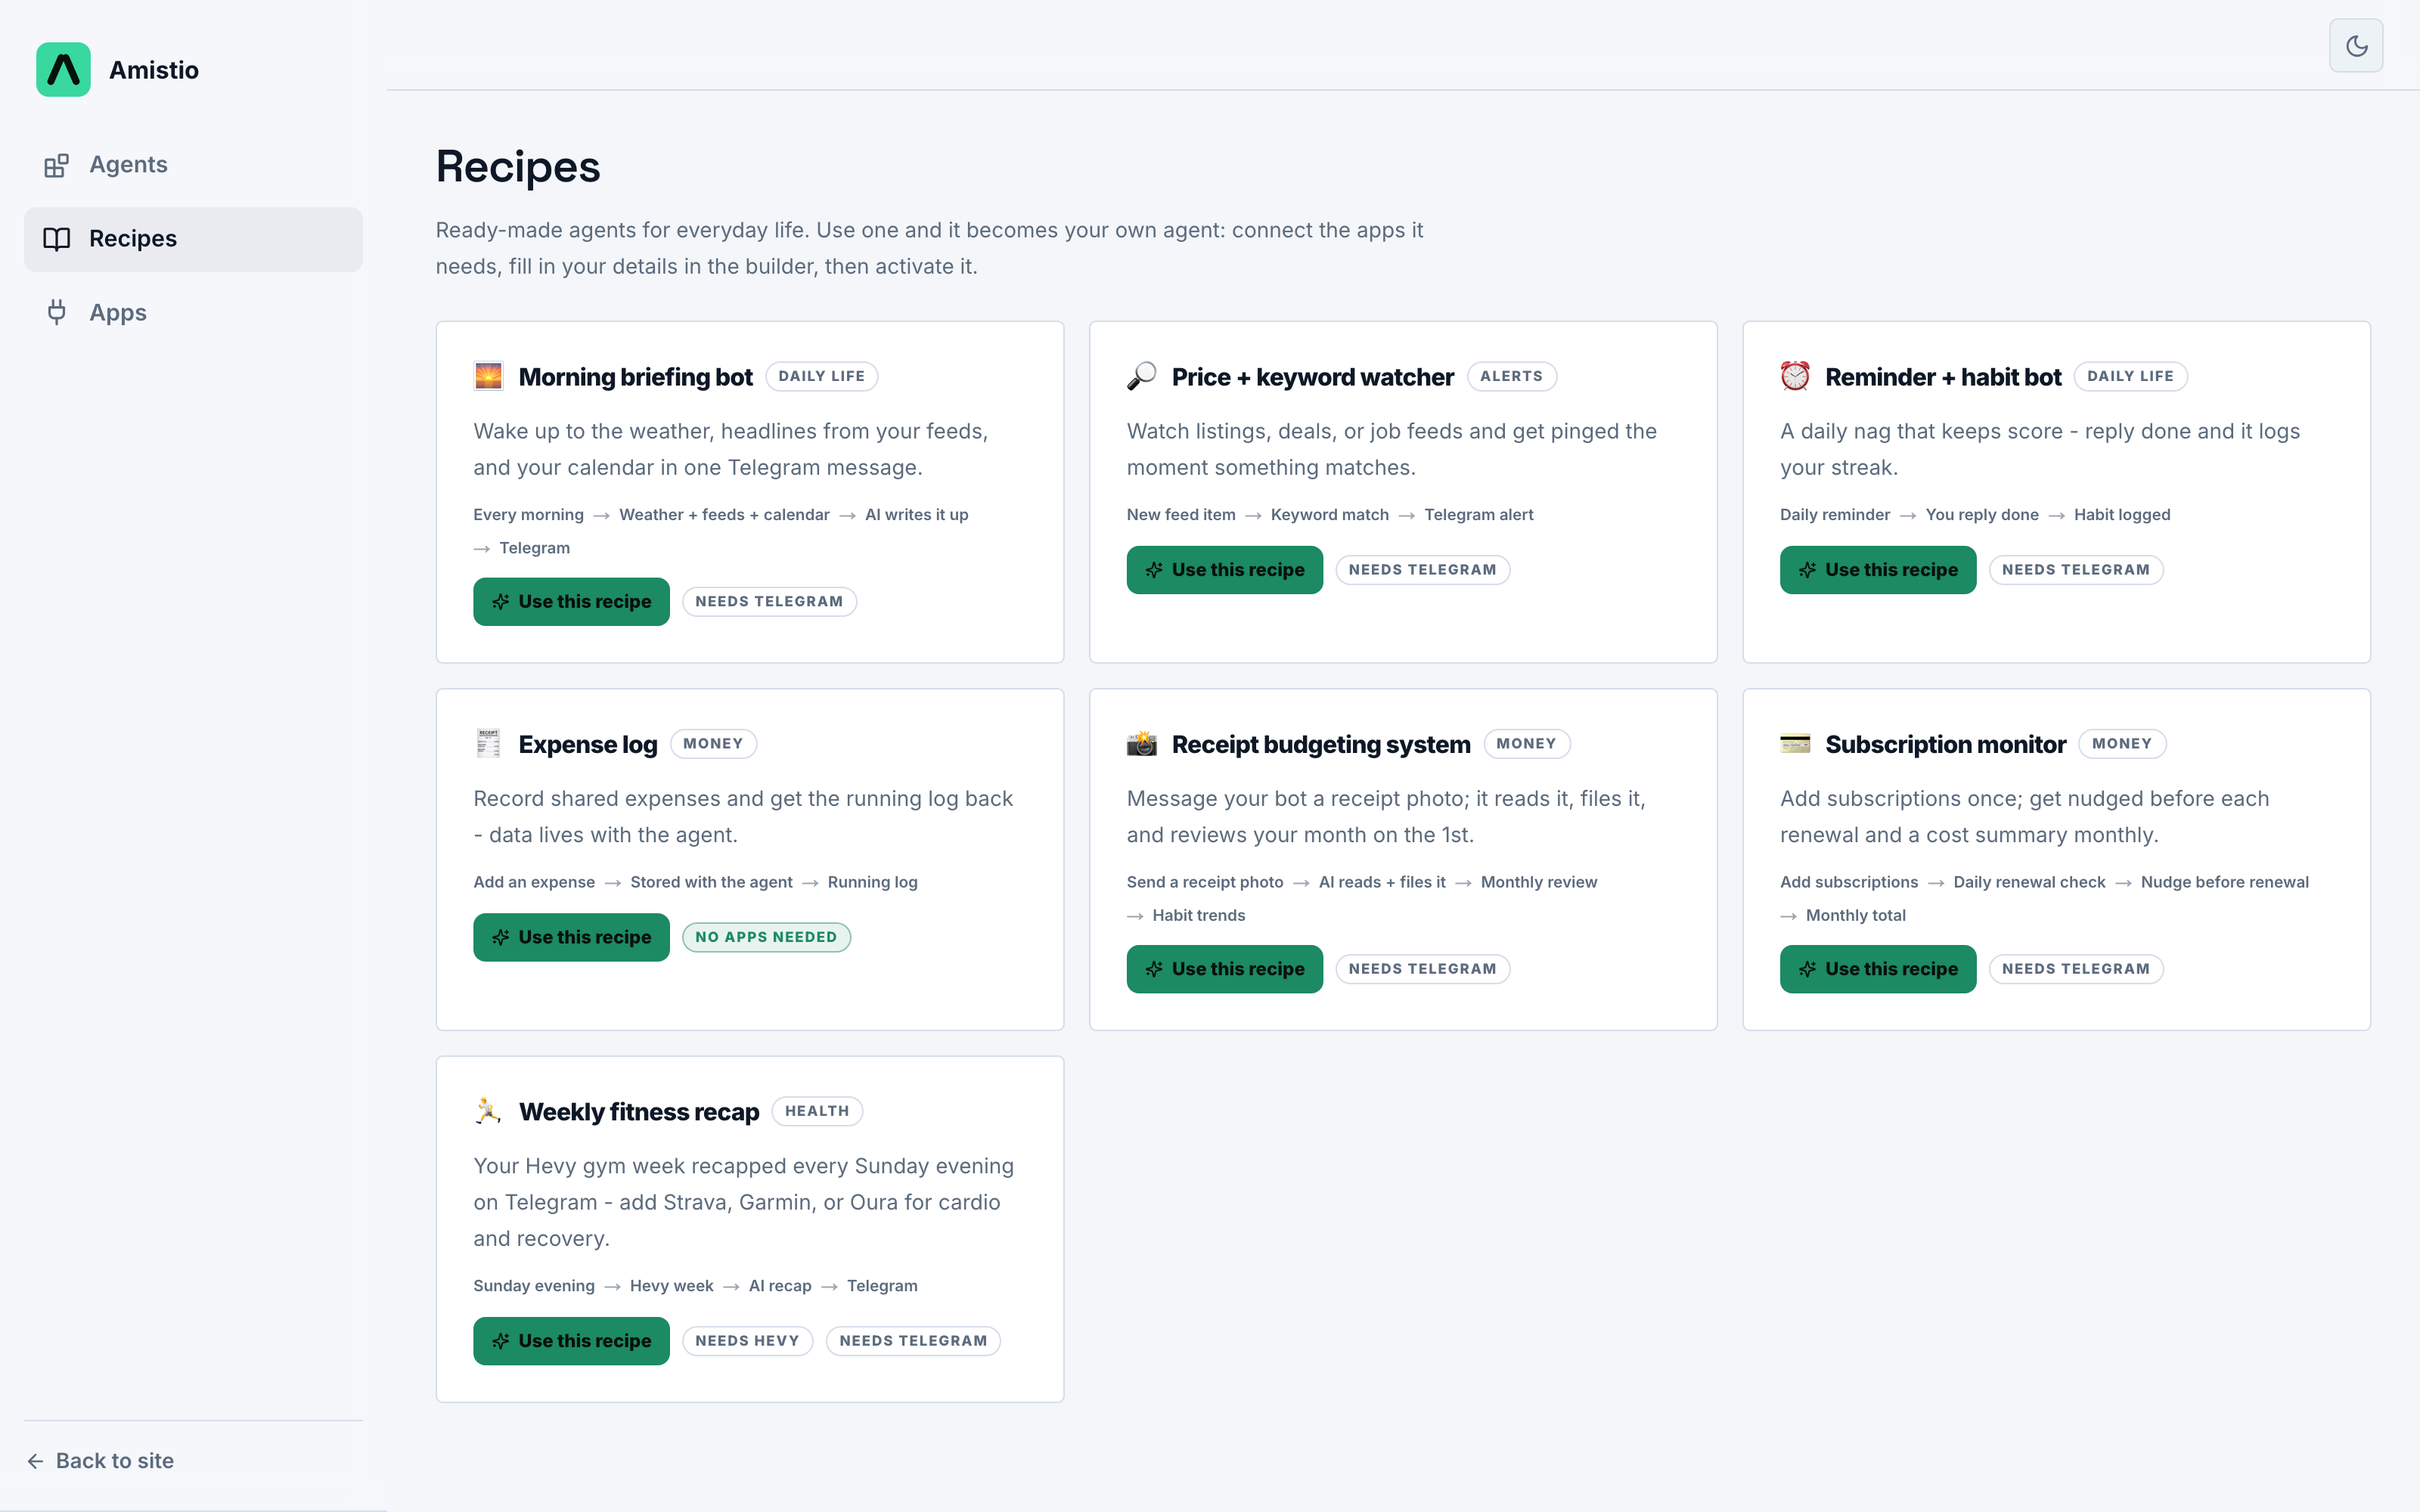Click the runner icon on Weekly fitness recap
Viewport: 2420px width, 1512px height.
(488, 1111)
